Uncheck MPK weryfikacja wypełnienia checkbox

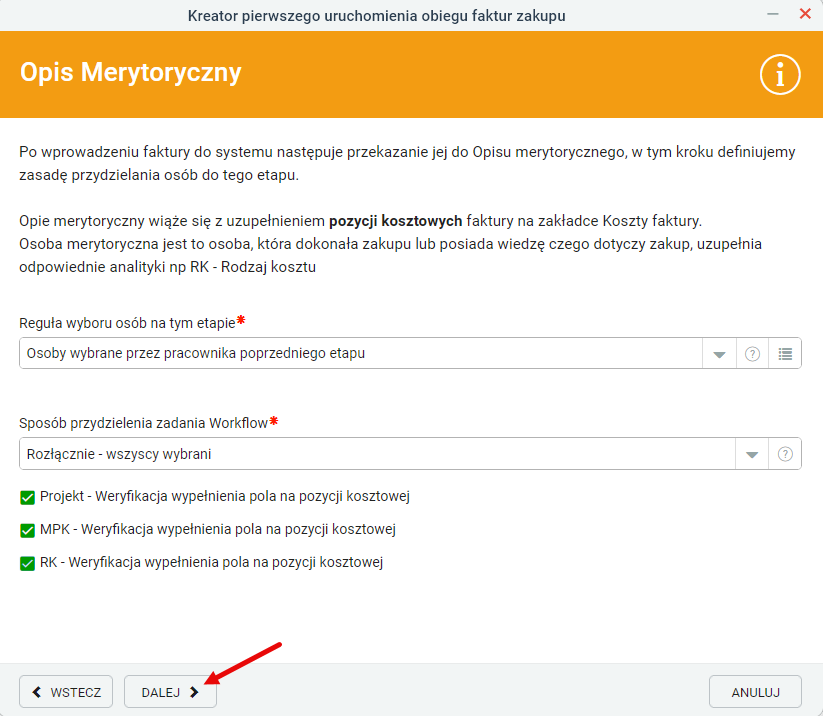pyautogui.click(x=27, y=530)
